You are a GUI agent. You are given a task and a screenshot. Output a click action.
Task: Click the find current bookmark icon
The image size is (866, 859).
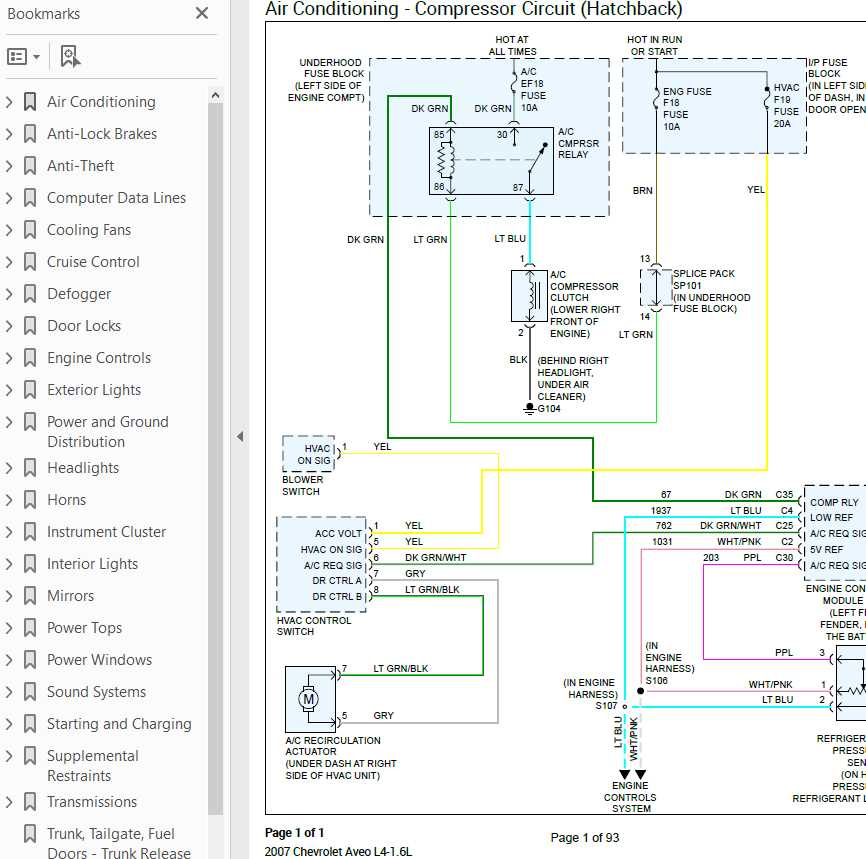[70, 56]
